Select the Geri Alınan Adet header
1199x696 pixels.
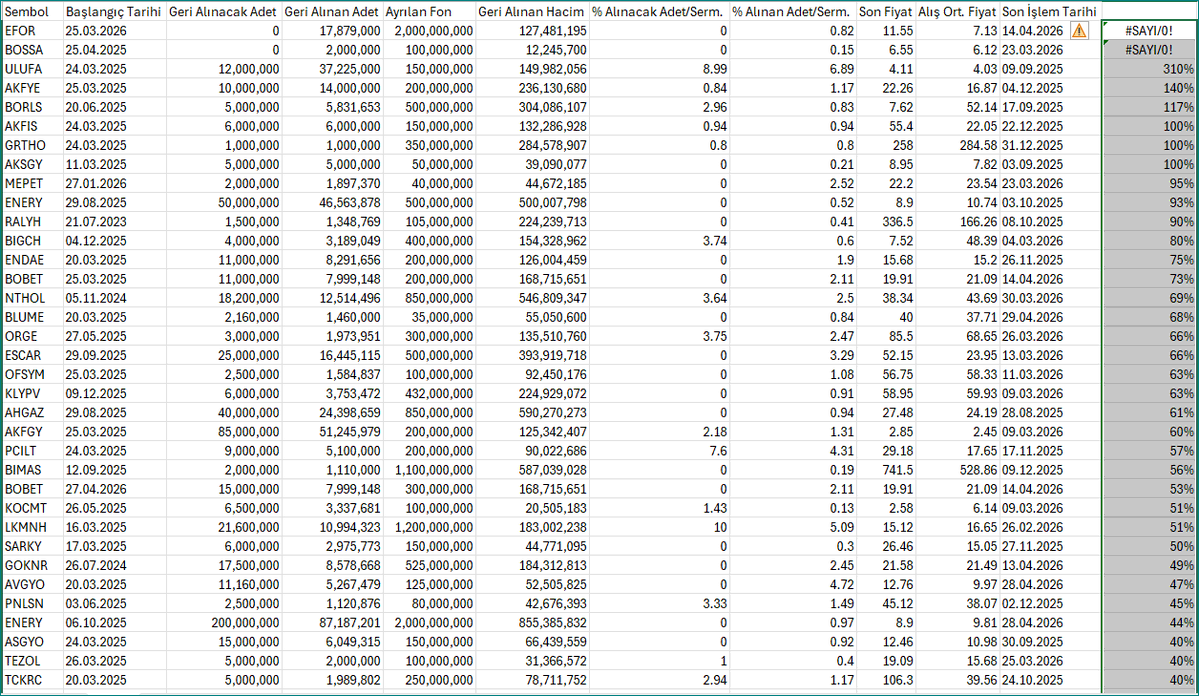coord(332,11)
